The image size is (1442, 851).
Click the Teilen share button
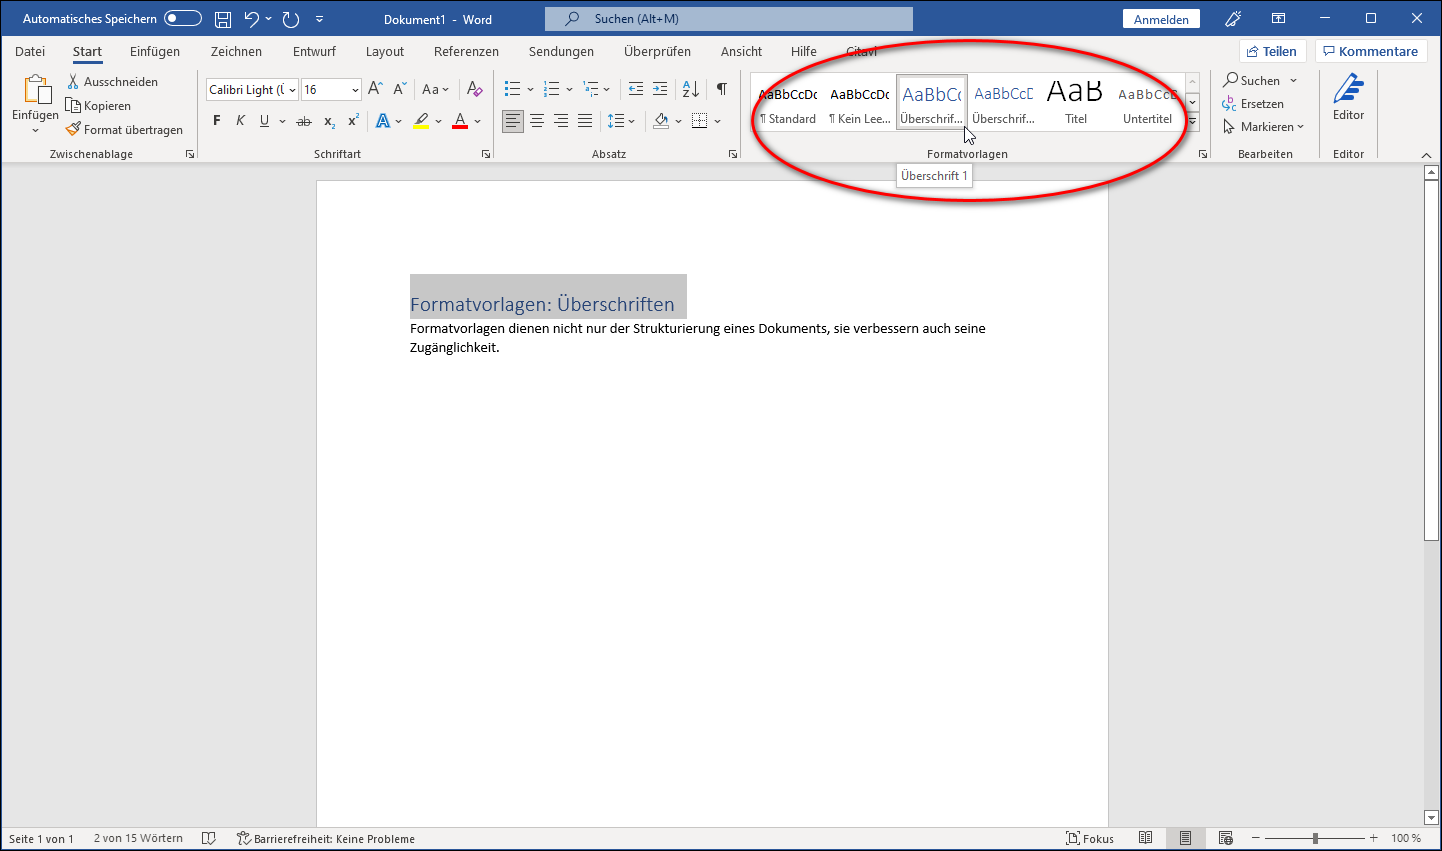point(1272,51)
